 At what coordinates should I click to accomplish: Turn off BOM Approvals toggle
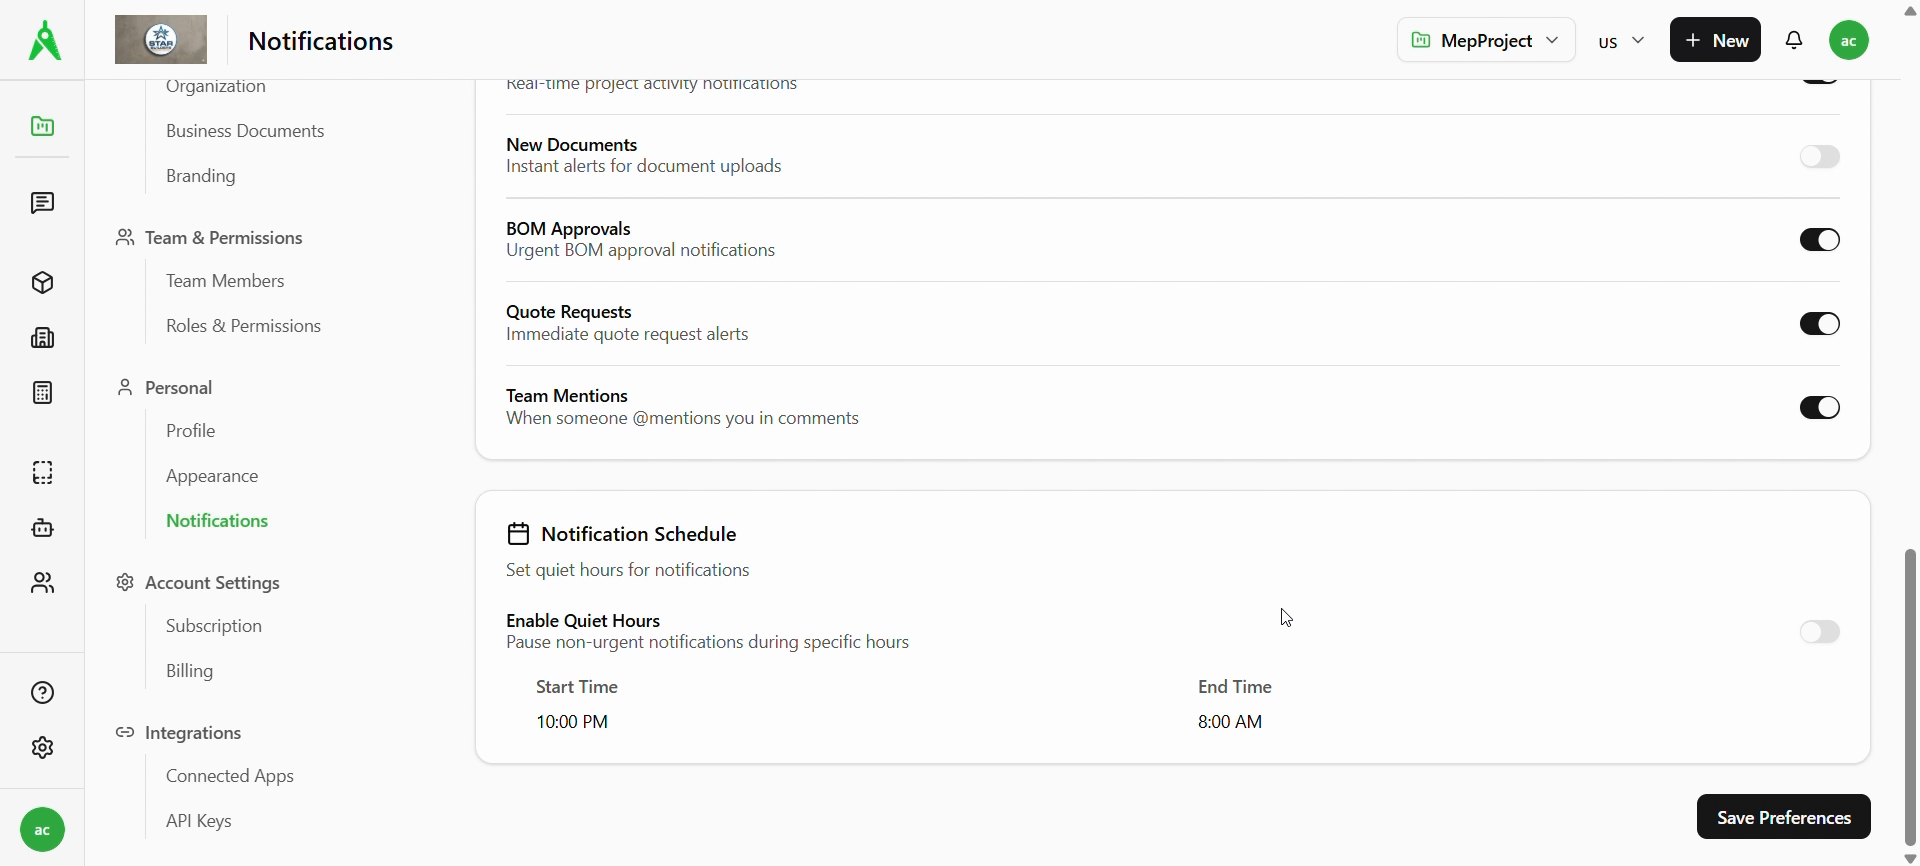(1819, 240)
